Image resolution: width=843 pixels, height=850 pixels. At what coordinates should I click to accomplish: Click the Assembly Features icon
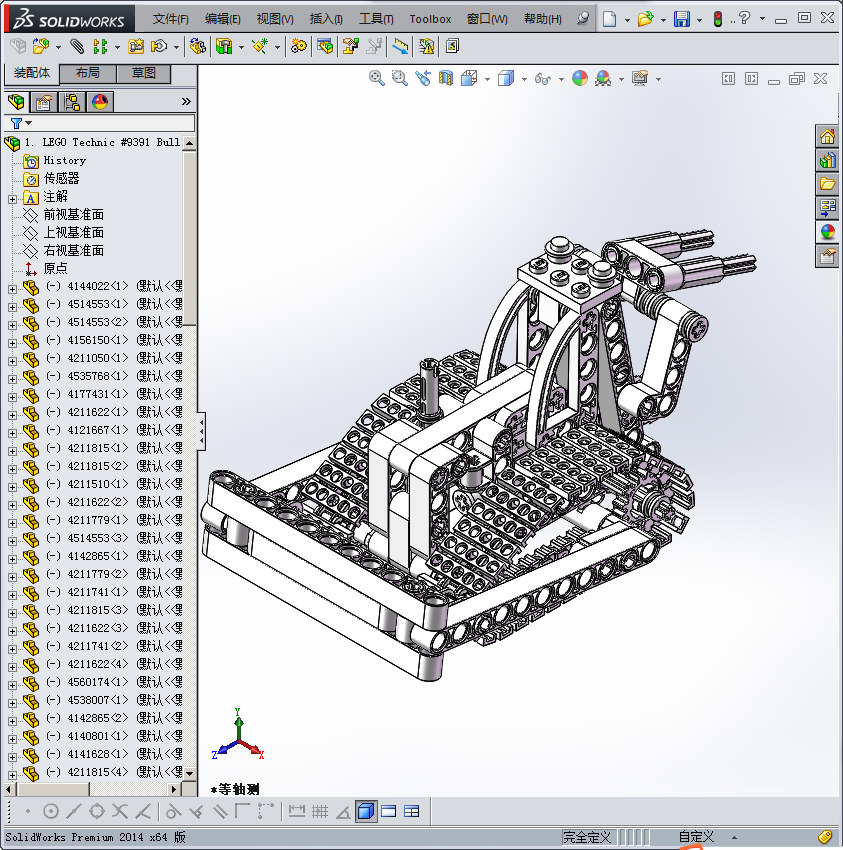224,47
